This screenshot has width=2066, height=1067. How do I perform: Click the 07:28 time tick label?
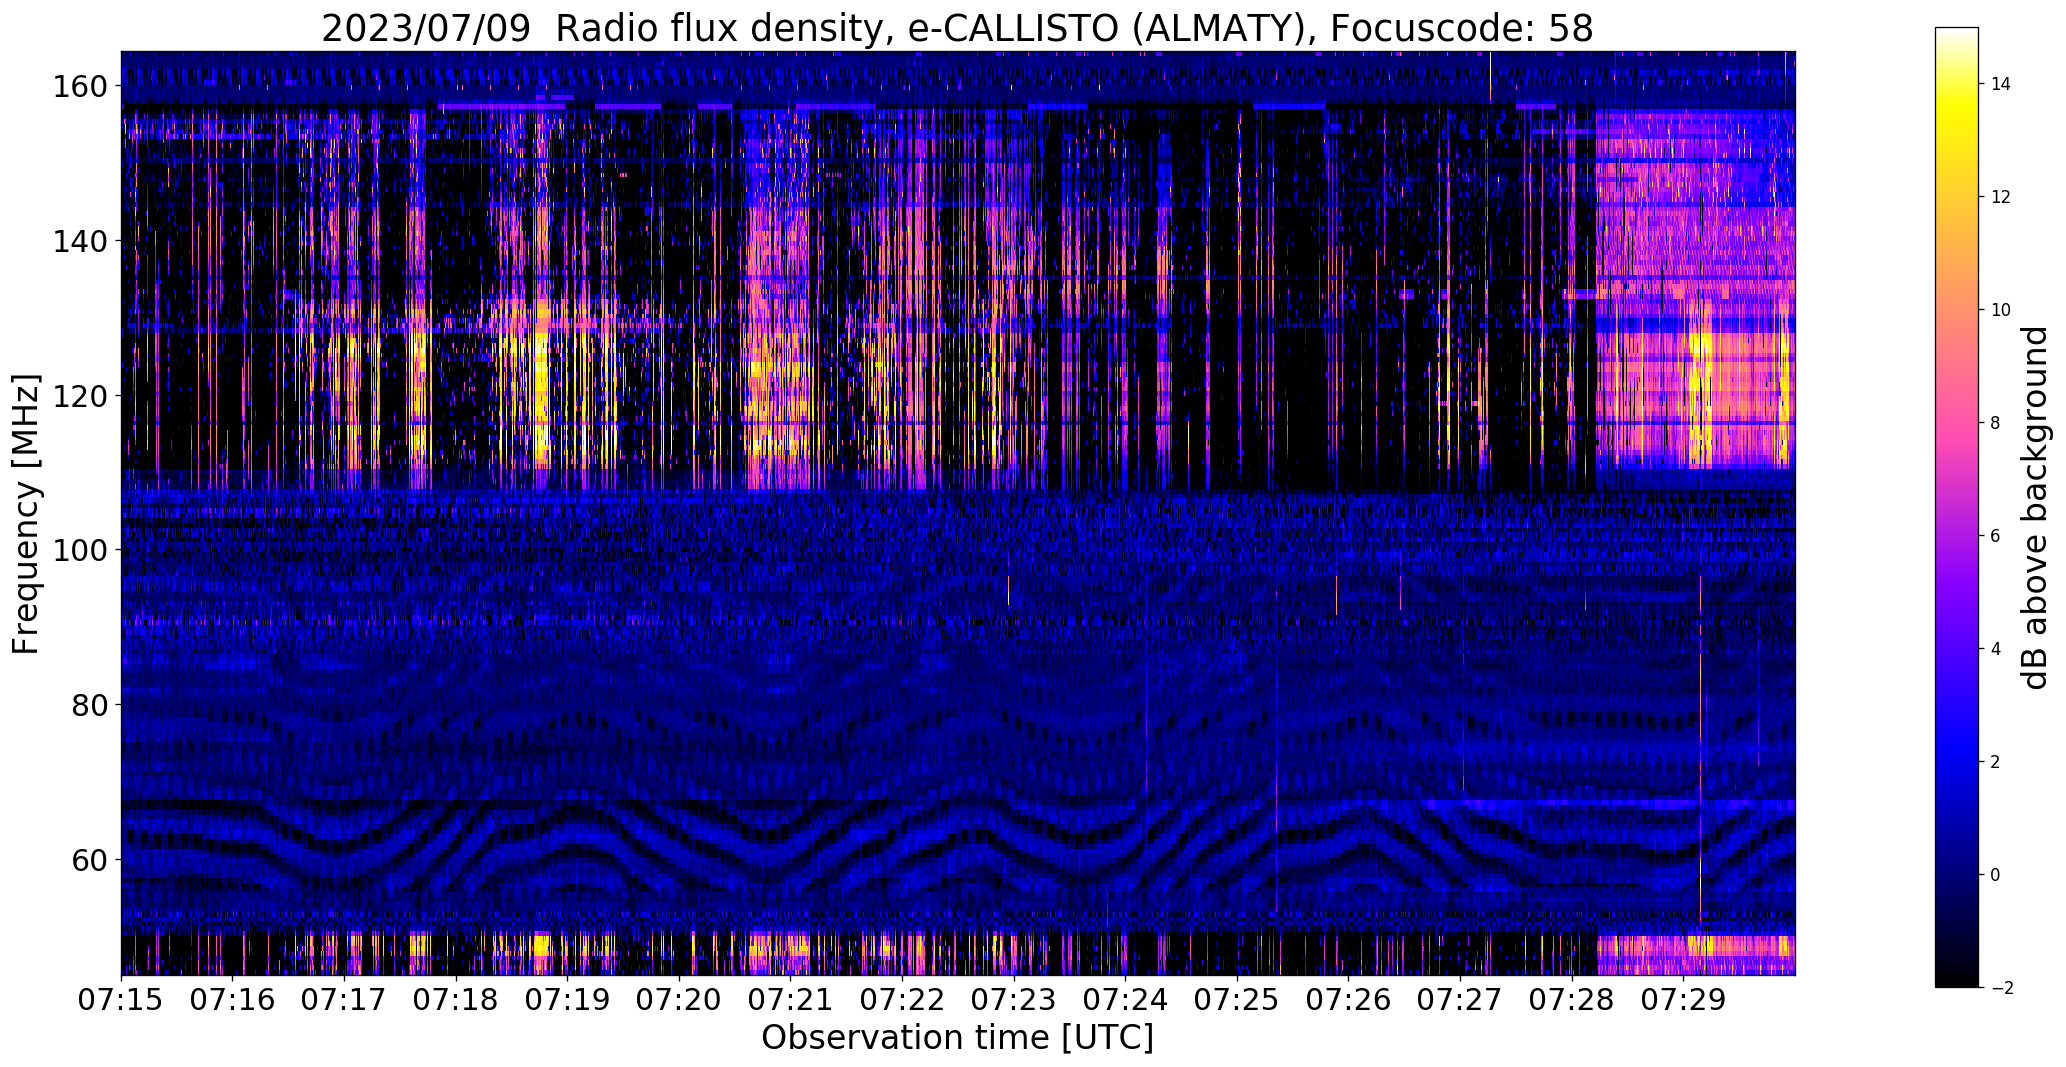(x=1571, y=998)
